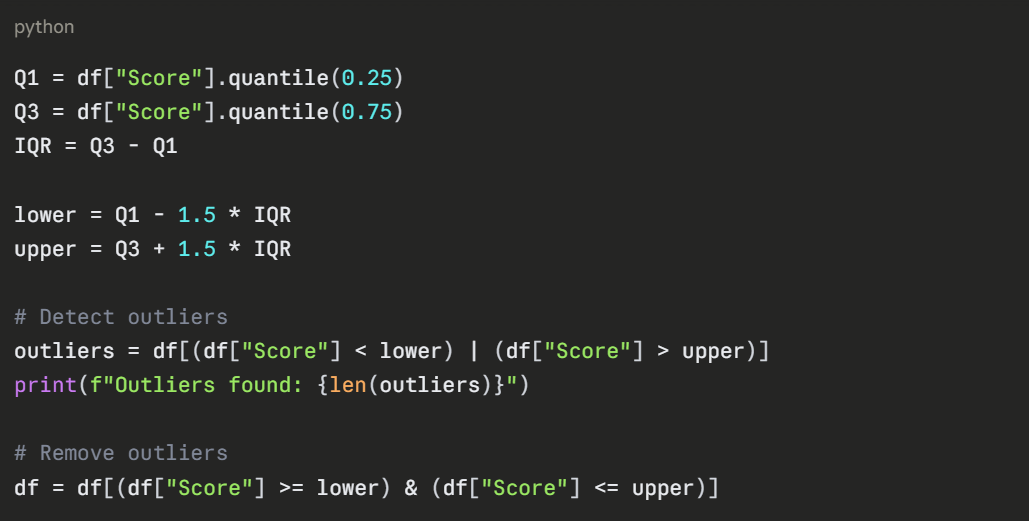Click the python language label
This screenshot has height=521, width=1029.
pos(44,27)
